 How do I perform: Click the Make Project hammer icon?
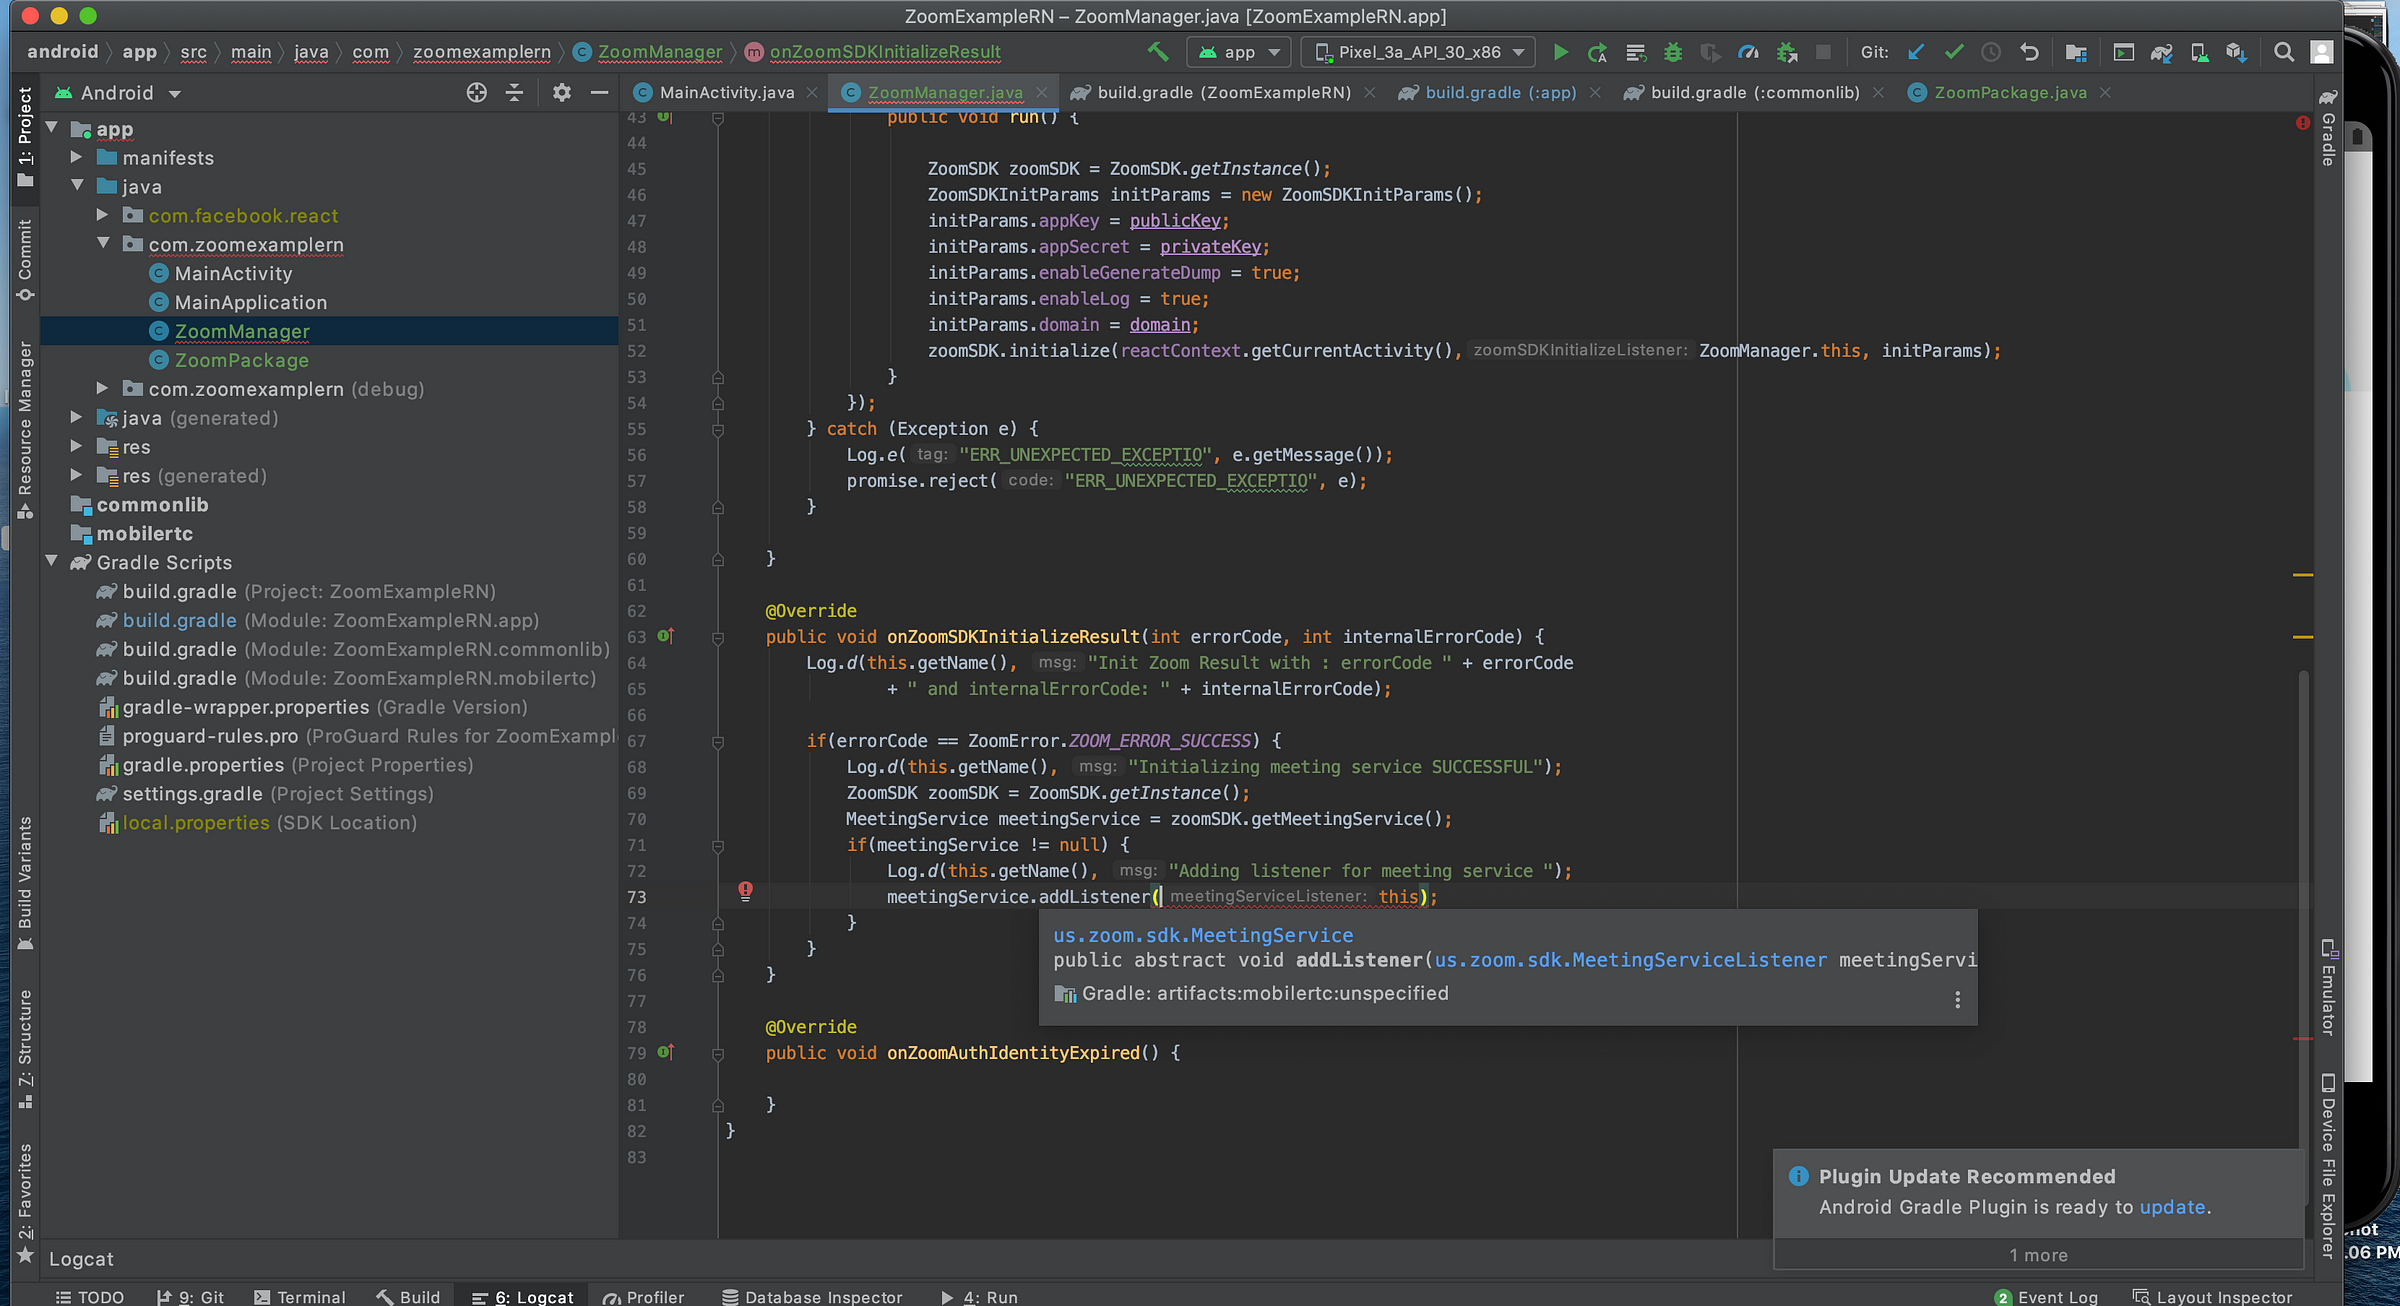pos(1158,52)
